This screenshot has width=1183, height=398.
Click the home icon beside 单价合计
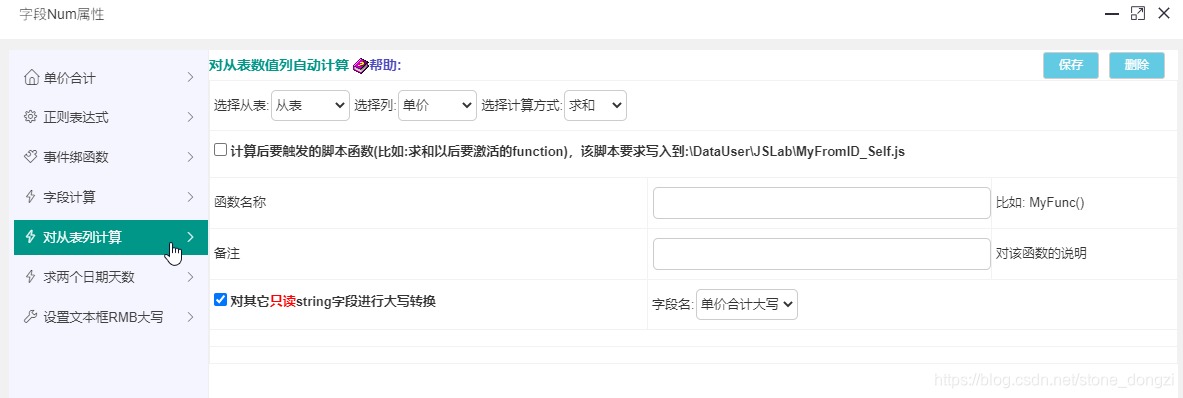click(31, 77)
